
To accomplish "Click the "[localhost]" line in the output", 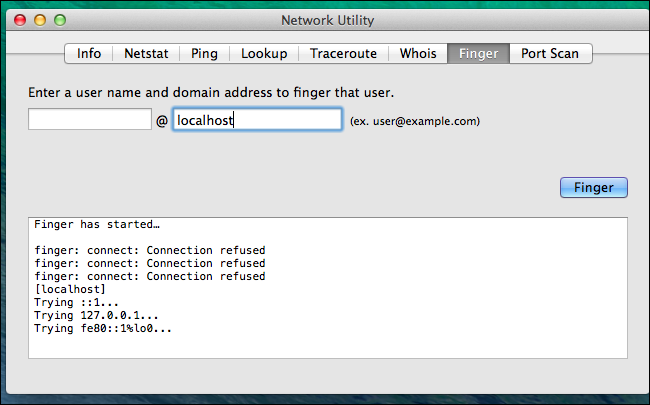I will [72, 289].
